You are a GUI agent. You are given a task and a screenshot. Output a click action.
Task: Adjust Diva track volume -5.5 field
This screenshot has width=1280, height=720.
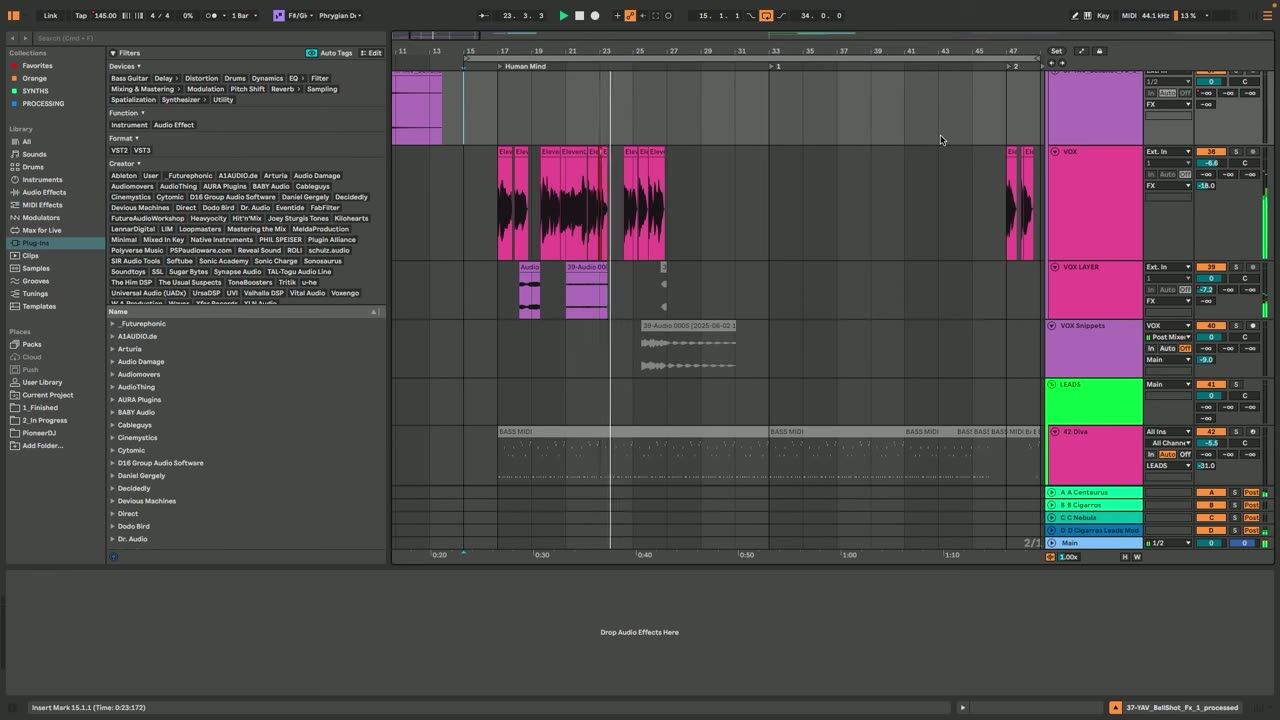coord(1211,443)
